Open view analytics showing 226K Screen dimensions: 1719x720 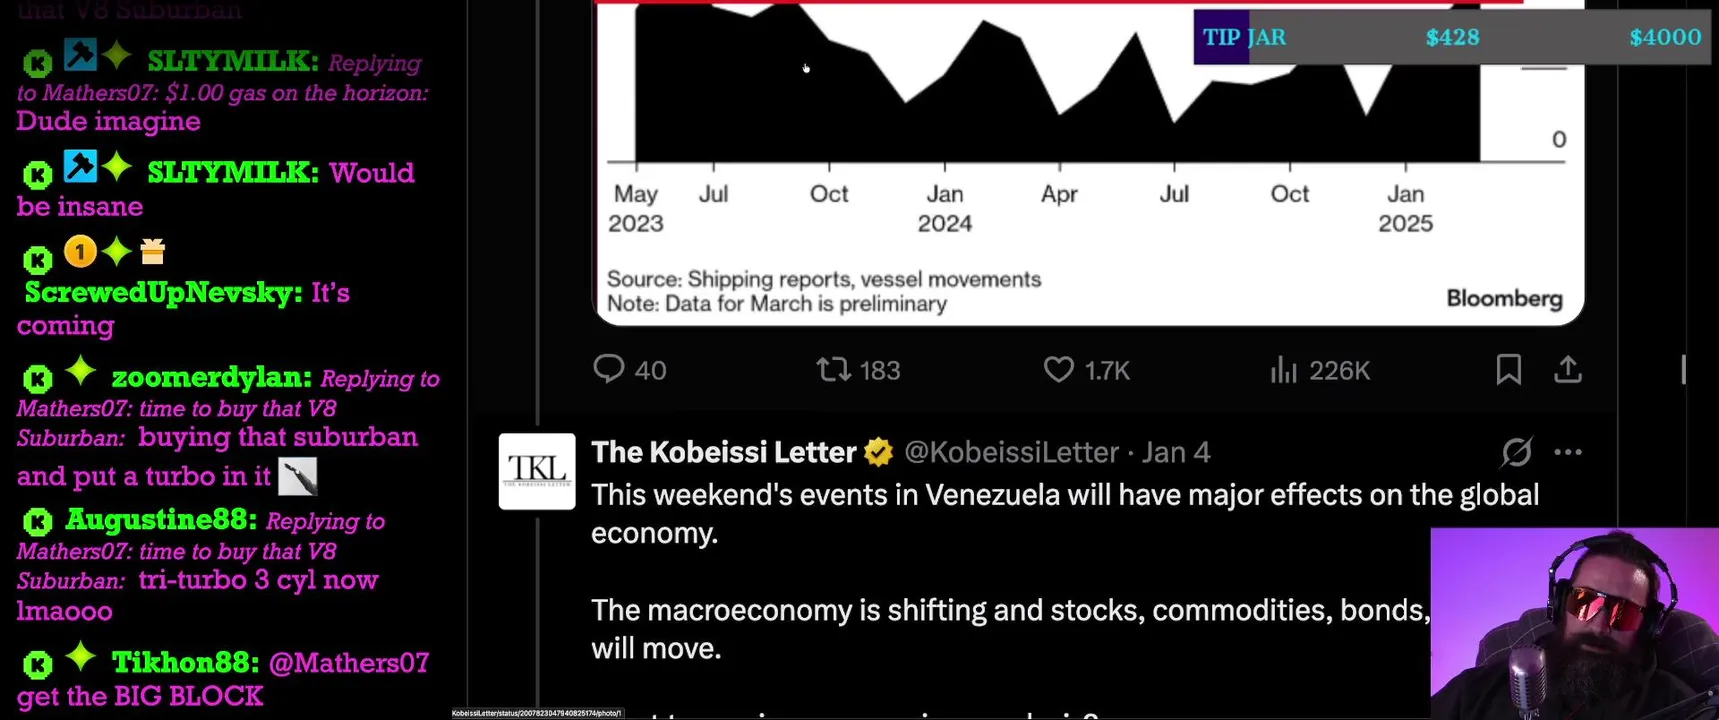(1283, 371)
